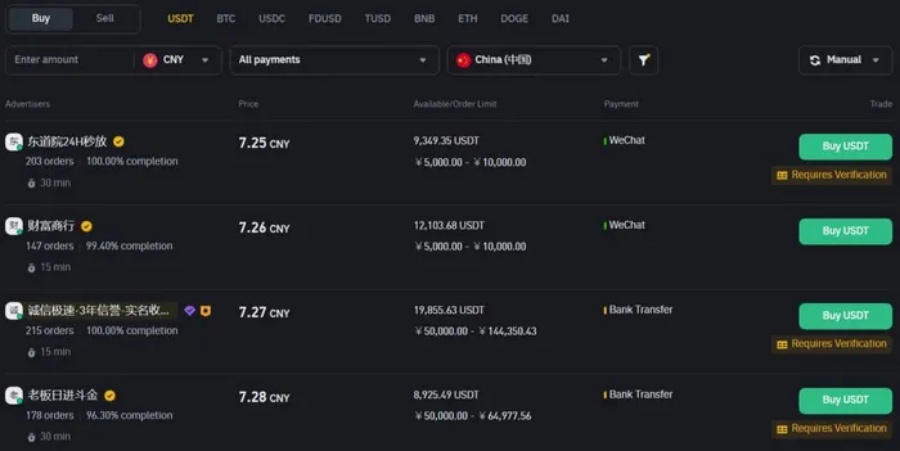Click the orange shield badge on third advertiser

[x=205, y=310]
